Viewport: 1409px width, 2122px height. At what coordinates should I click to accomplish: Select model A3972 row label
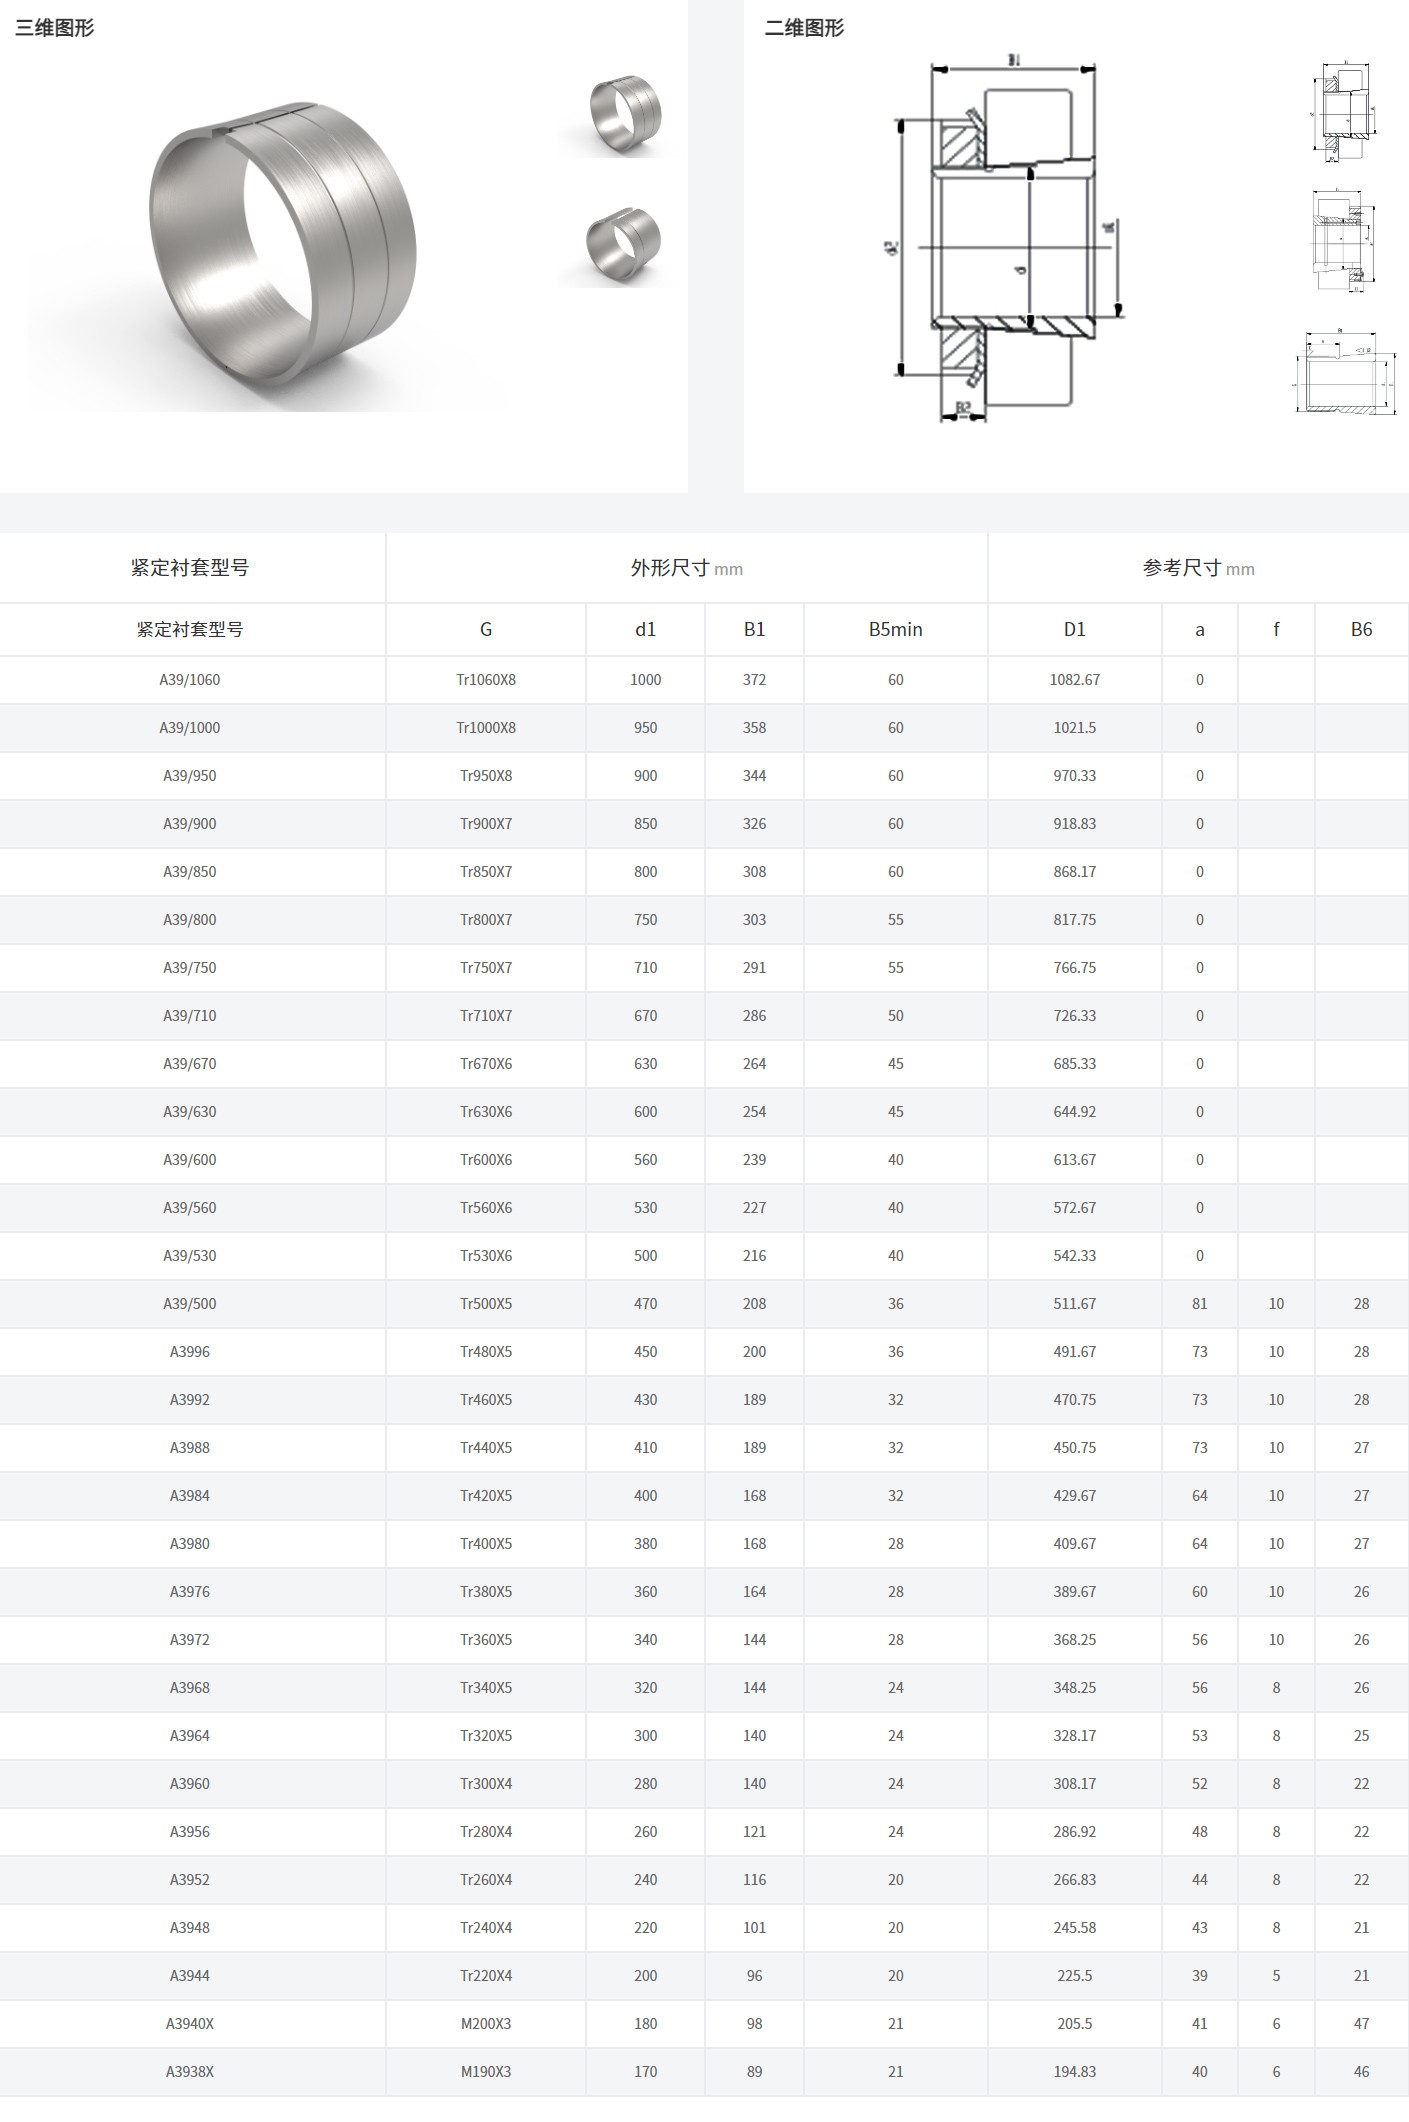pos(190,1640)
